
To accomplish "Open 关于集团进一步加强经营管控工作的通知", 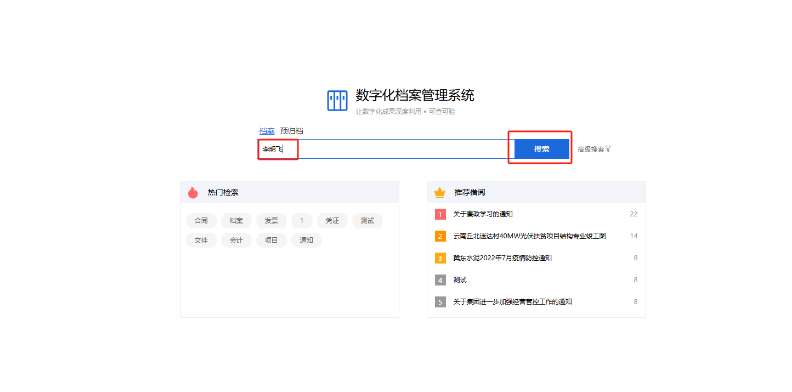I will pos(512,302).
